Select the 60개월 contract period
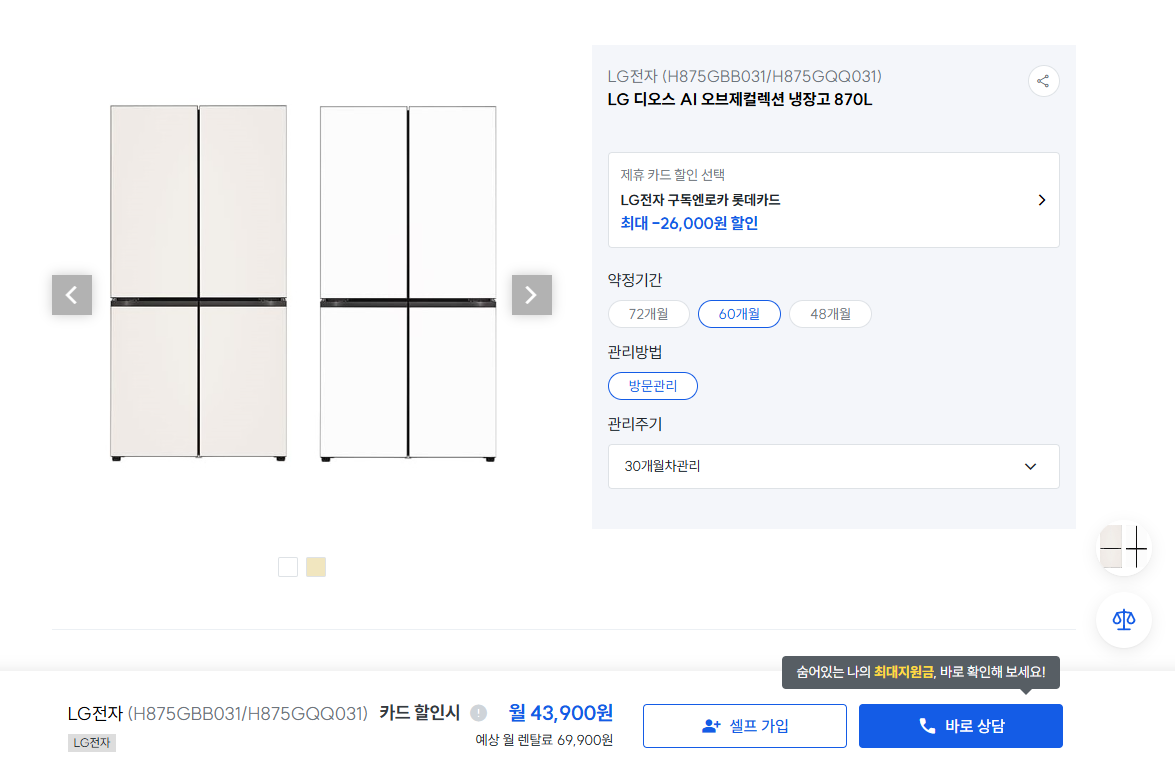Image resolution: width=1175 pixels, height=762 pixels. tap(739, 314)
